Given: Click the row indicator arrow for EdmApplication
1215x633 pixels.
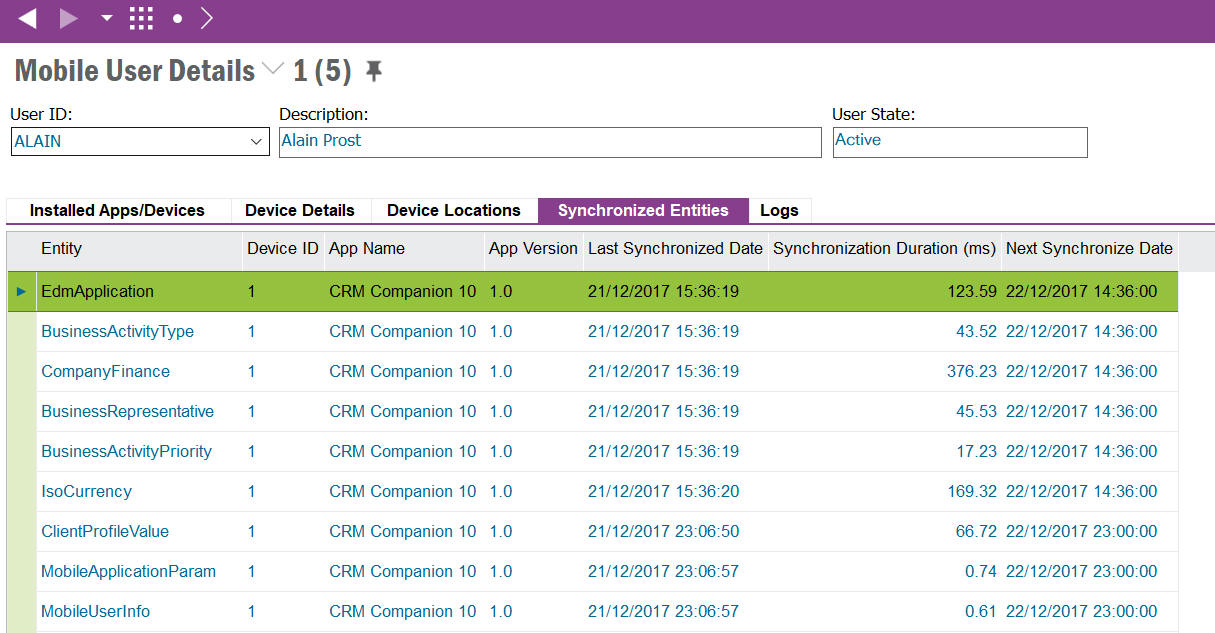Looking at the screenshot, I should click(x=21, y=291).
